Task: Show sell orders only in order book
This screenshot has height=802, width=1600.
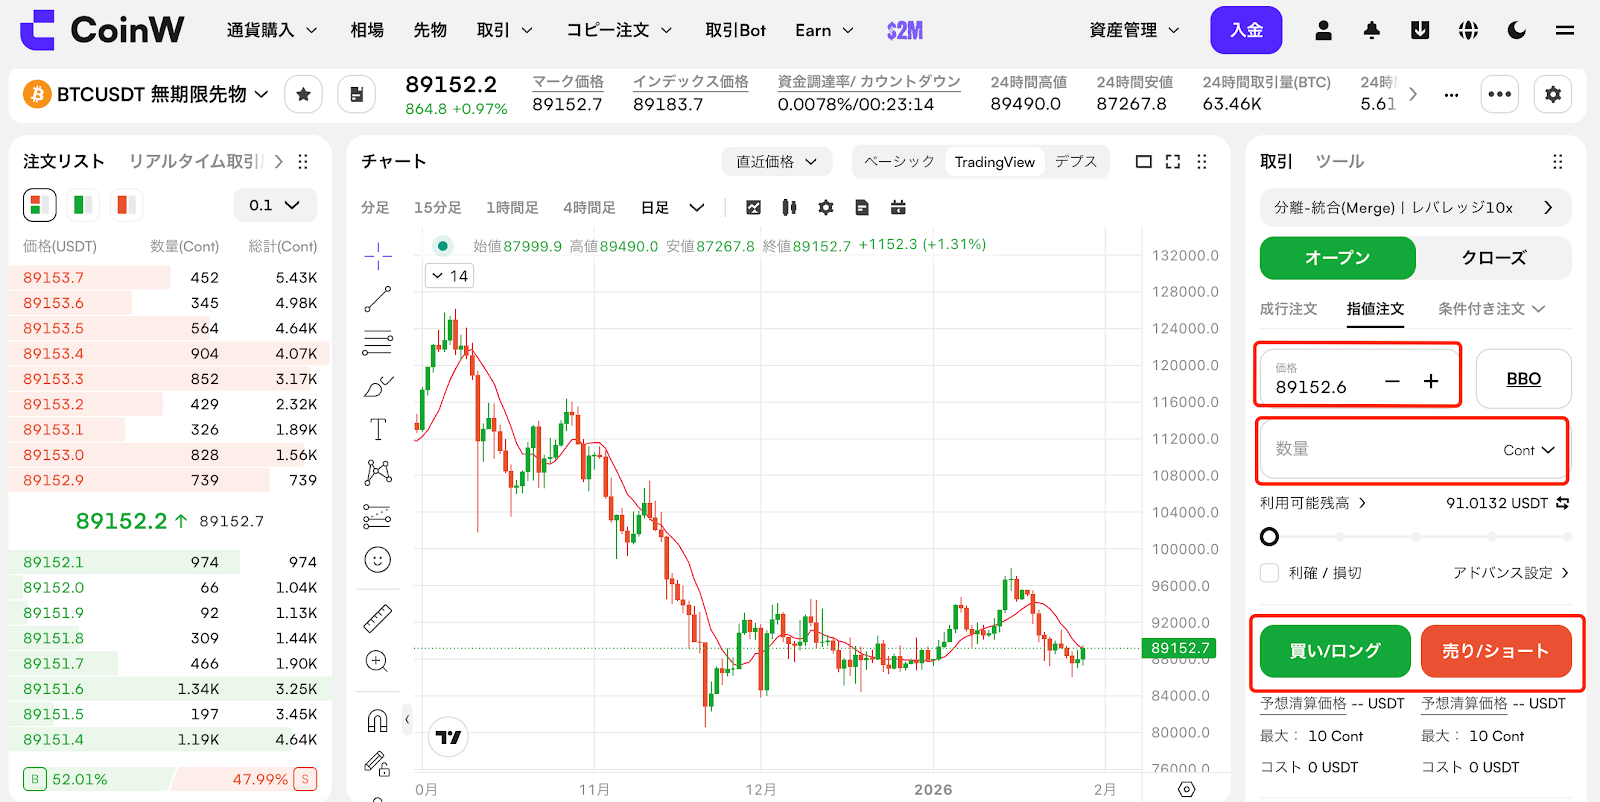Action: coord(124,205)
